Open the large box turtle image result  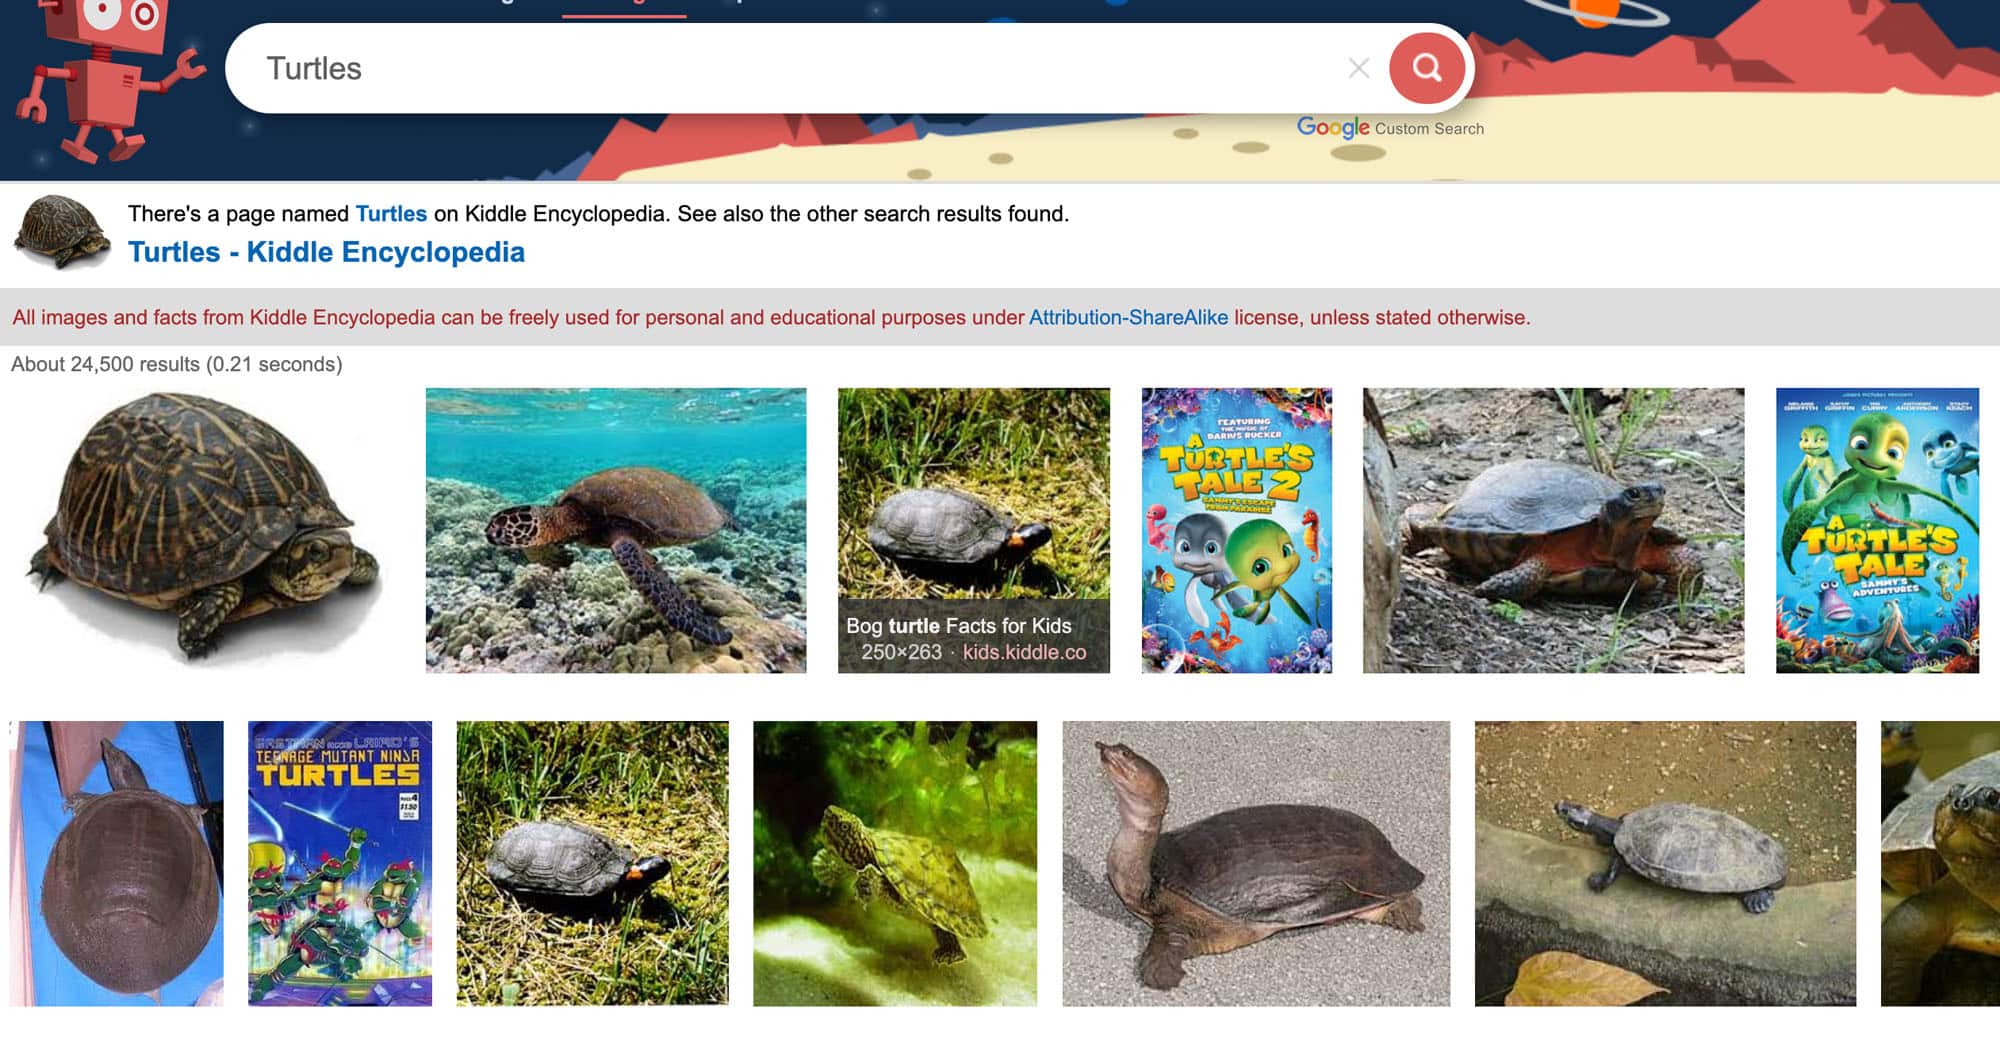[203, 530]
